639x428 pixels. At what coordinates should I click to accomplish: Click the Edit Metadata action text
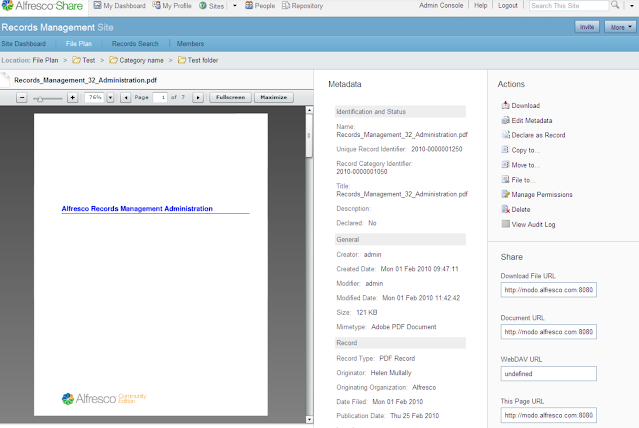531,120
